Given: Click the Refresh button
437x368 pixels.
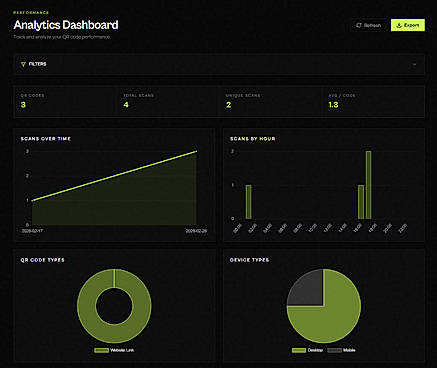Looking at the screenshot, I should point(369,25).
